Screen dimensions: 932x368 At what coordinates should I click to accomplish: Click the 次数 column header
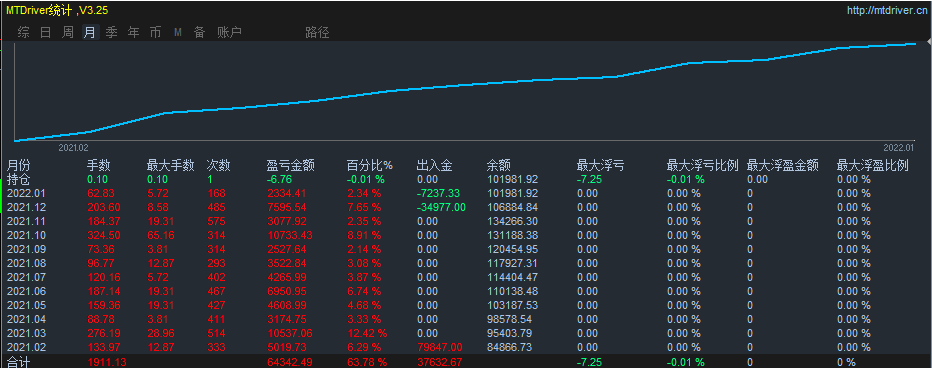218,166
